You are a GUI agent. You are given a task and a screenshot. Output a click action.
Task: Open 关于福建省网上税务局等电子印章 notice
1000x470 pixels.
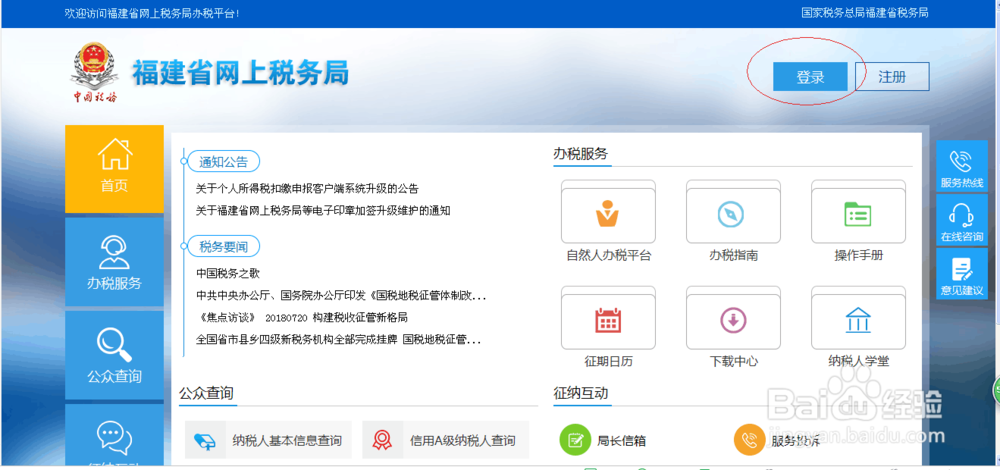[x=323, y=210]
